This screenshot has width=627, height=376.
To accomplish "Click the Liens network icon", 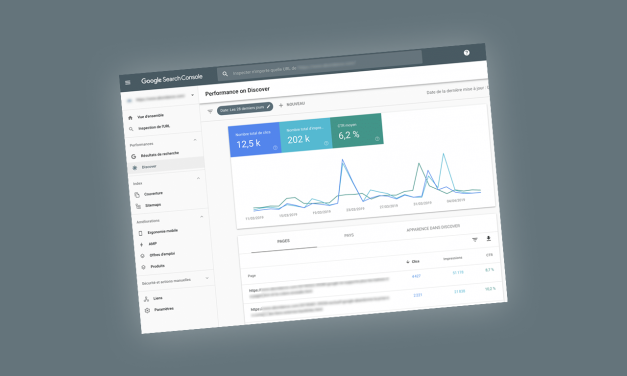I will click(x=146, y=299).
